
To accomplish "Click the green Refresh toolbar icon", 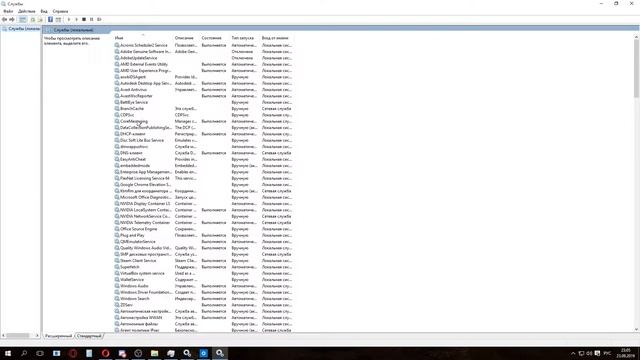I will click(33, 20).
